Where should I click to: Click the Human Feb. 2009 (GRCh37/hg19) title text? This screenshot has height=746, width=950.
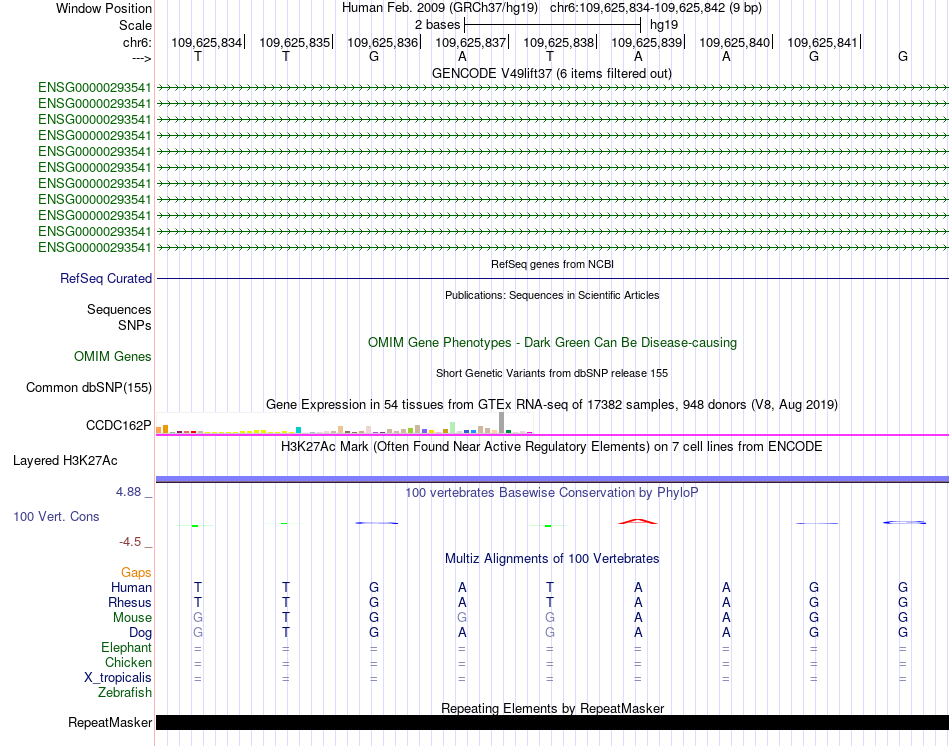point(440,8)
